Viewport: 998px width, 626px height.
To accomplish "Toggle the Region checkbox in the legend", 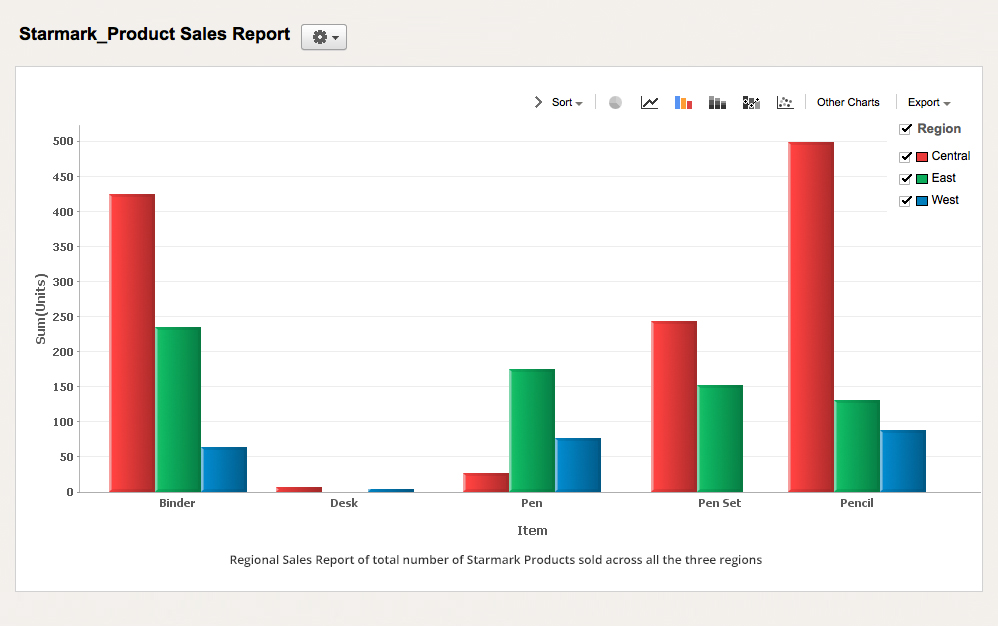I will [x=904, y=128].
